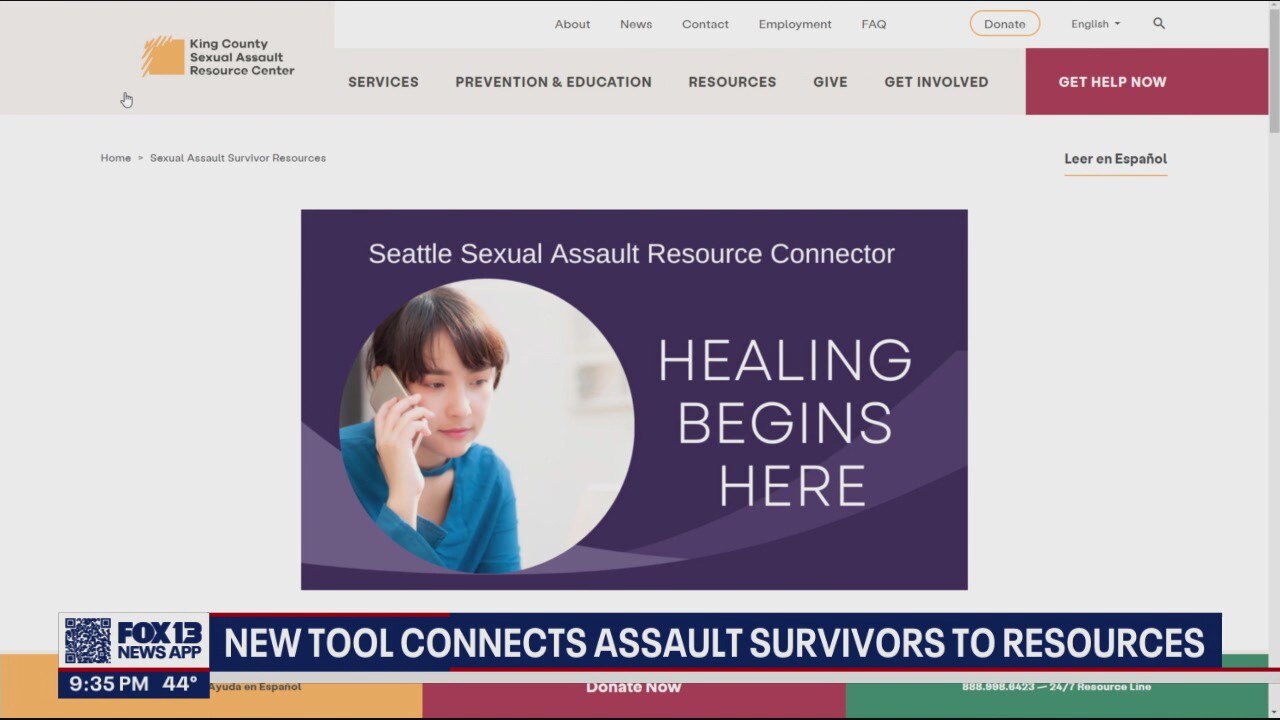Open the FAQ link

(x=874, y=24)
